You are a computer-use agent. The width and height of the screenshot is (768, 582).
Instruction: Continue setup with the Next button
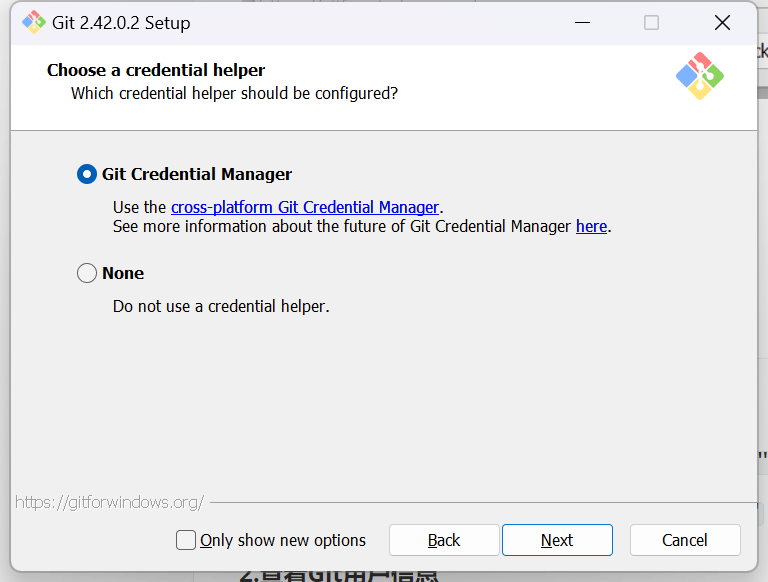[x=557, y=540]
